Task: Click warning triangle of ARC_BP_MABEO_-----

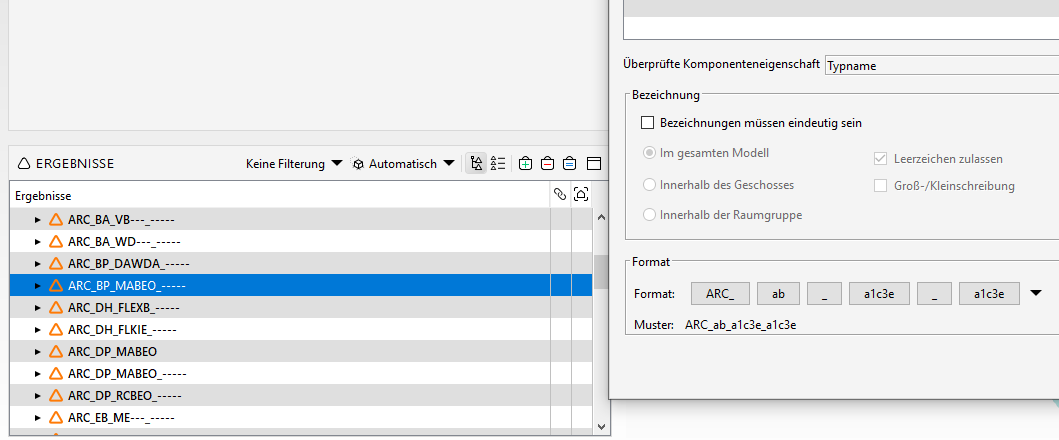Action: [x=56, y=285]
